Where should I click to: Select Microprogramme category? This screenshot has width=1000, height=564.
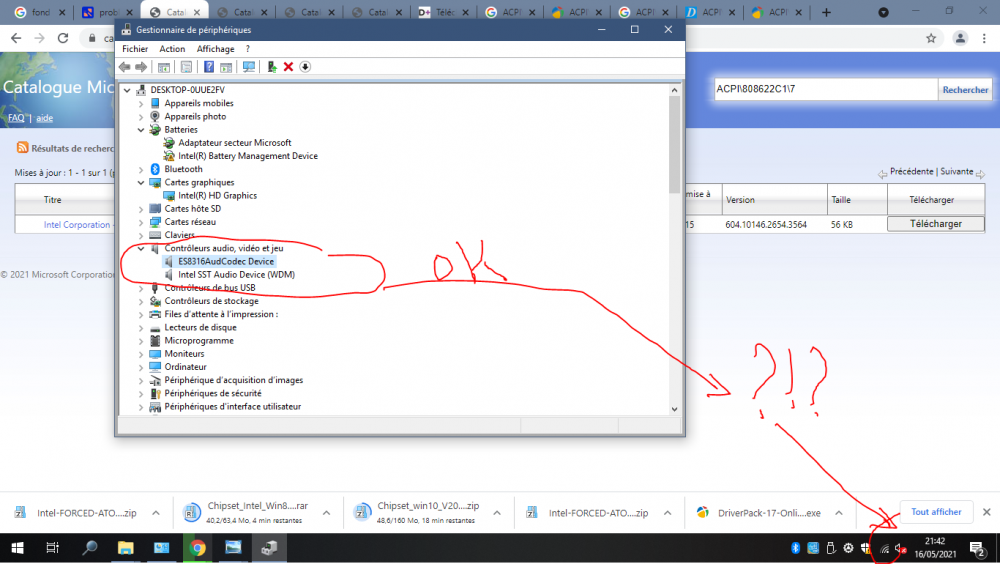pos(199,341)
